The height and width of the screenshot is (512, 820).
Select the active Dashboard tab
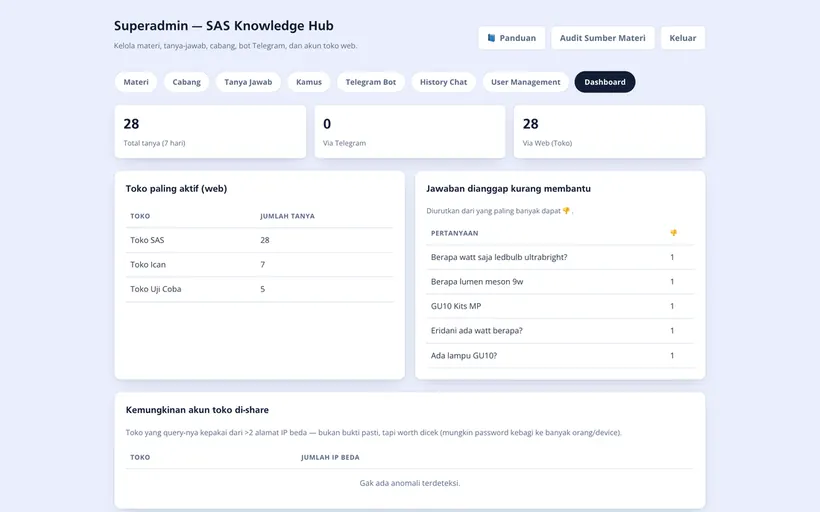point(605,82)
